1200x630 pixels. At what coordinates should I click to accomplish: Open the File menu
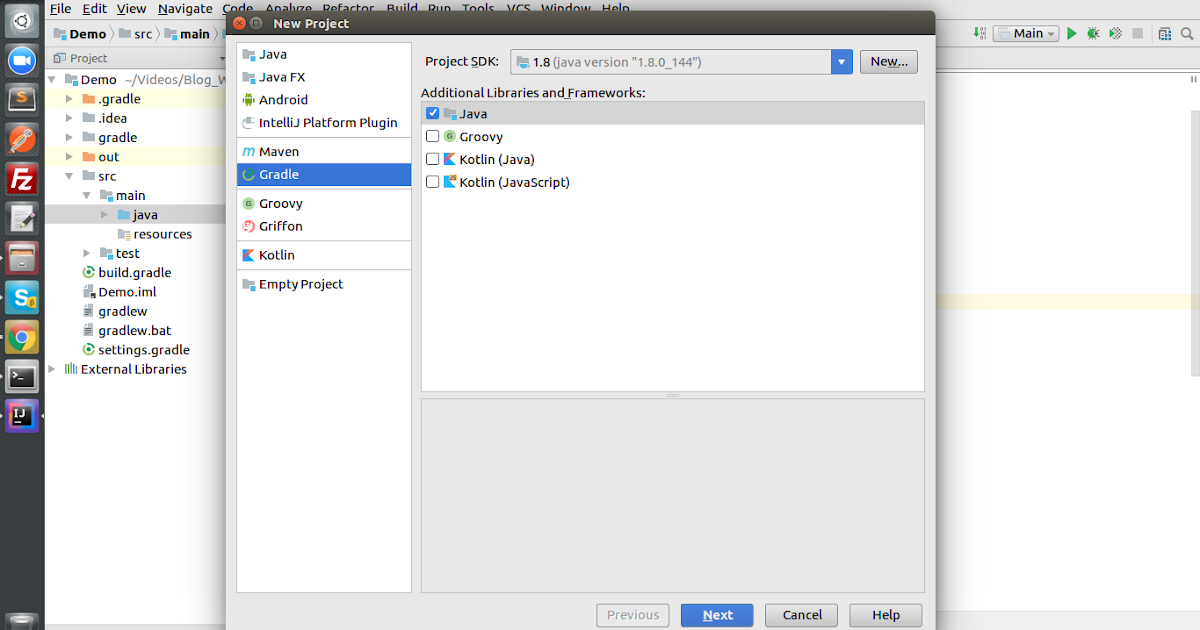[60, 8]
